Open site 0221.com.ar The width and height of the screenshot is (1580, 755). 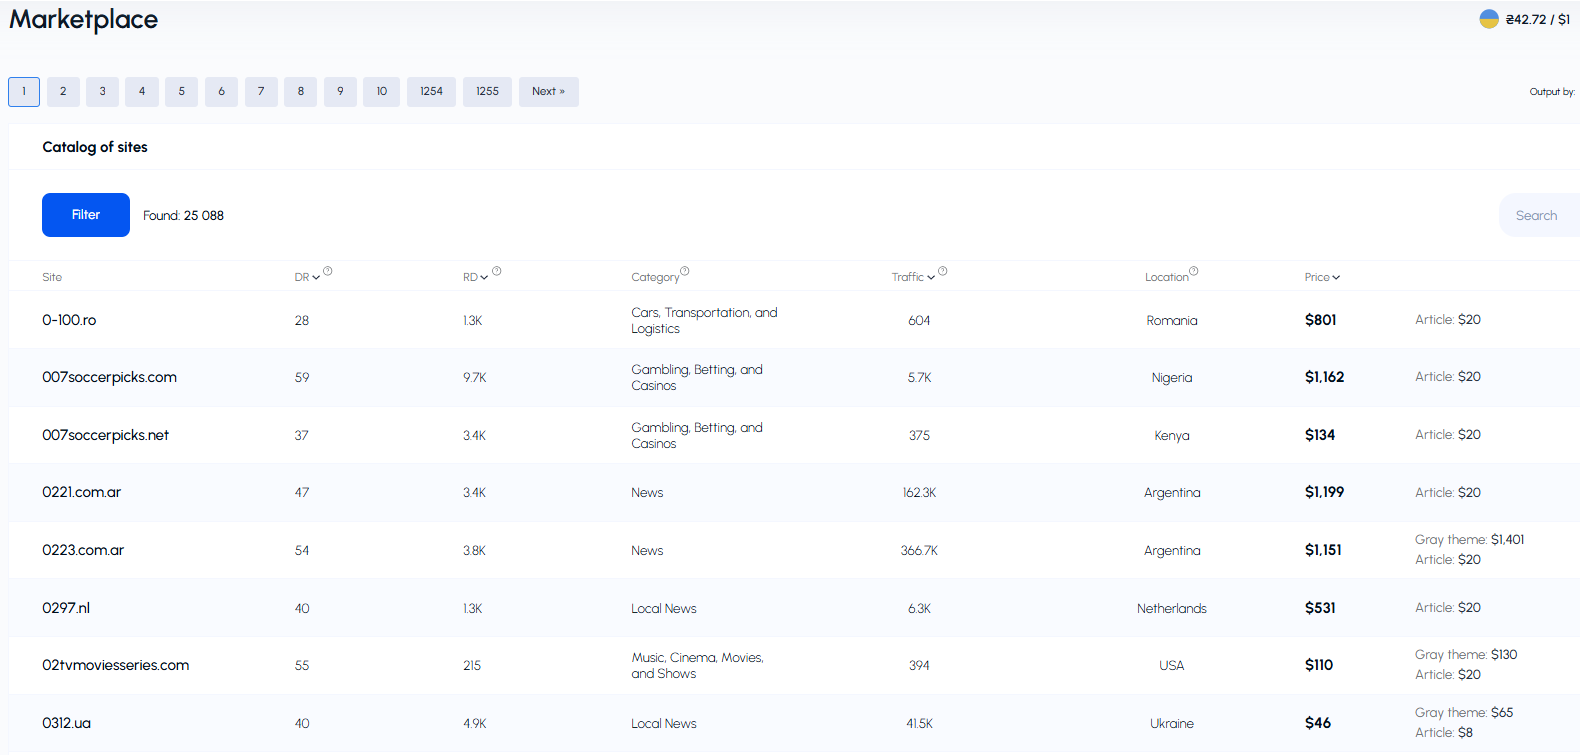[81, 492]
